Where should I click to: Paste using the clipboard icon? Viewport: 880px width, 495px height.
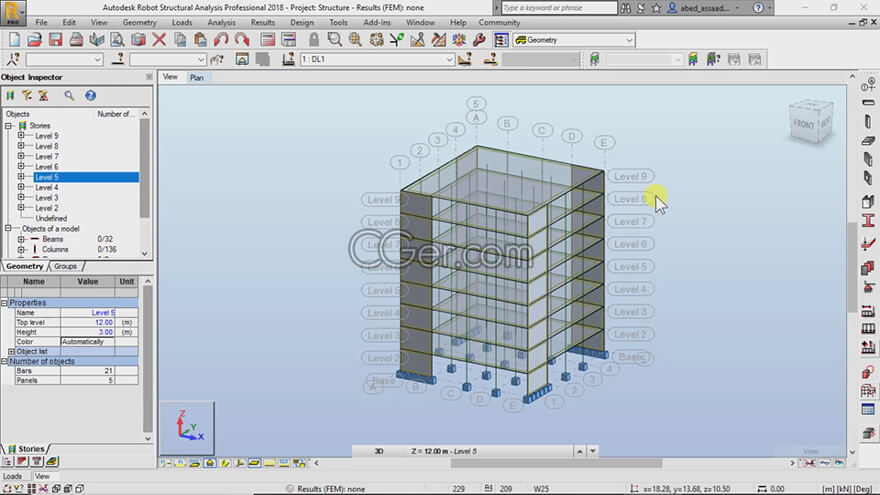tap(200, 39)
